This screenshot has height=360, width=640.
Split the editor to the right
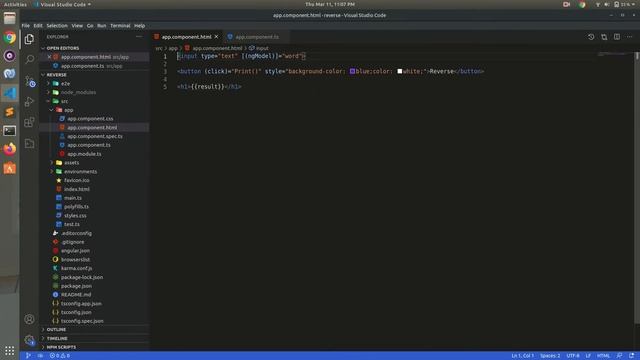617,37
